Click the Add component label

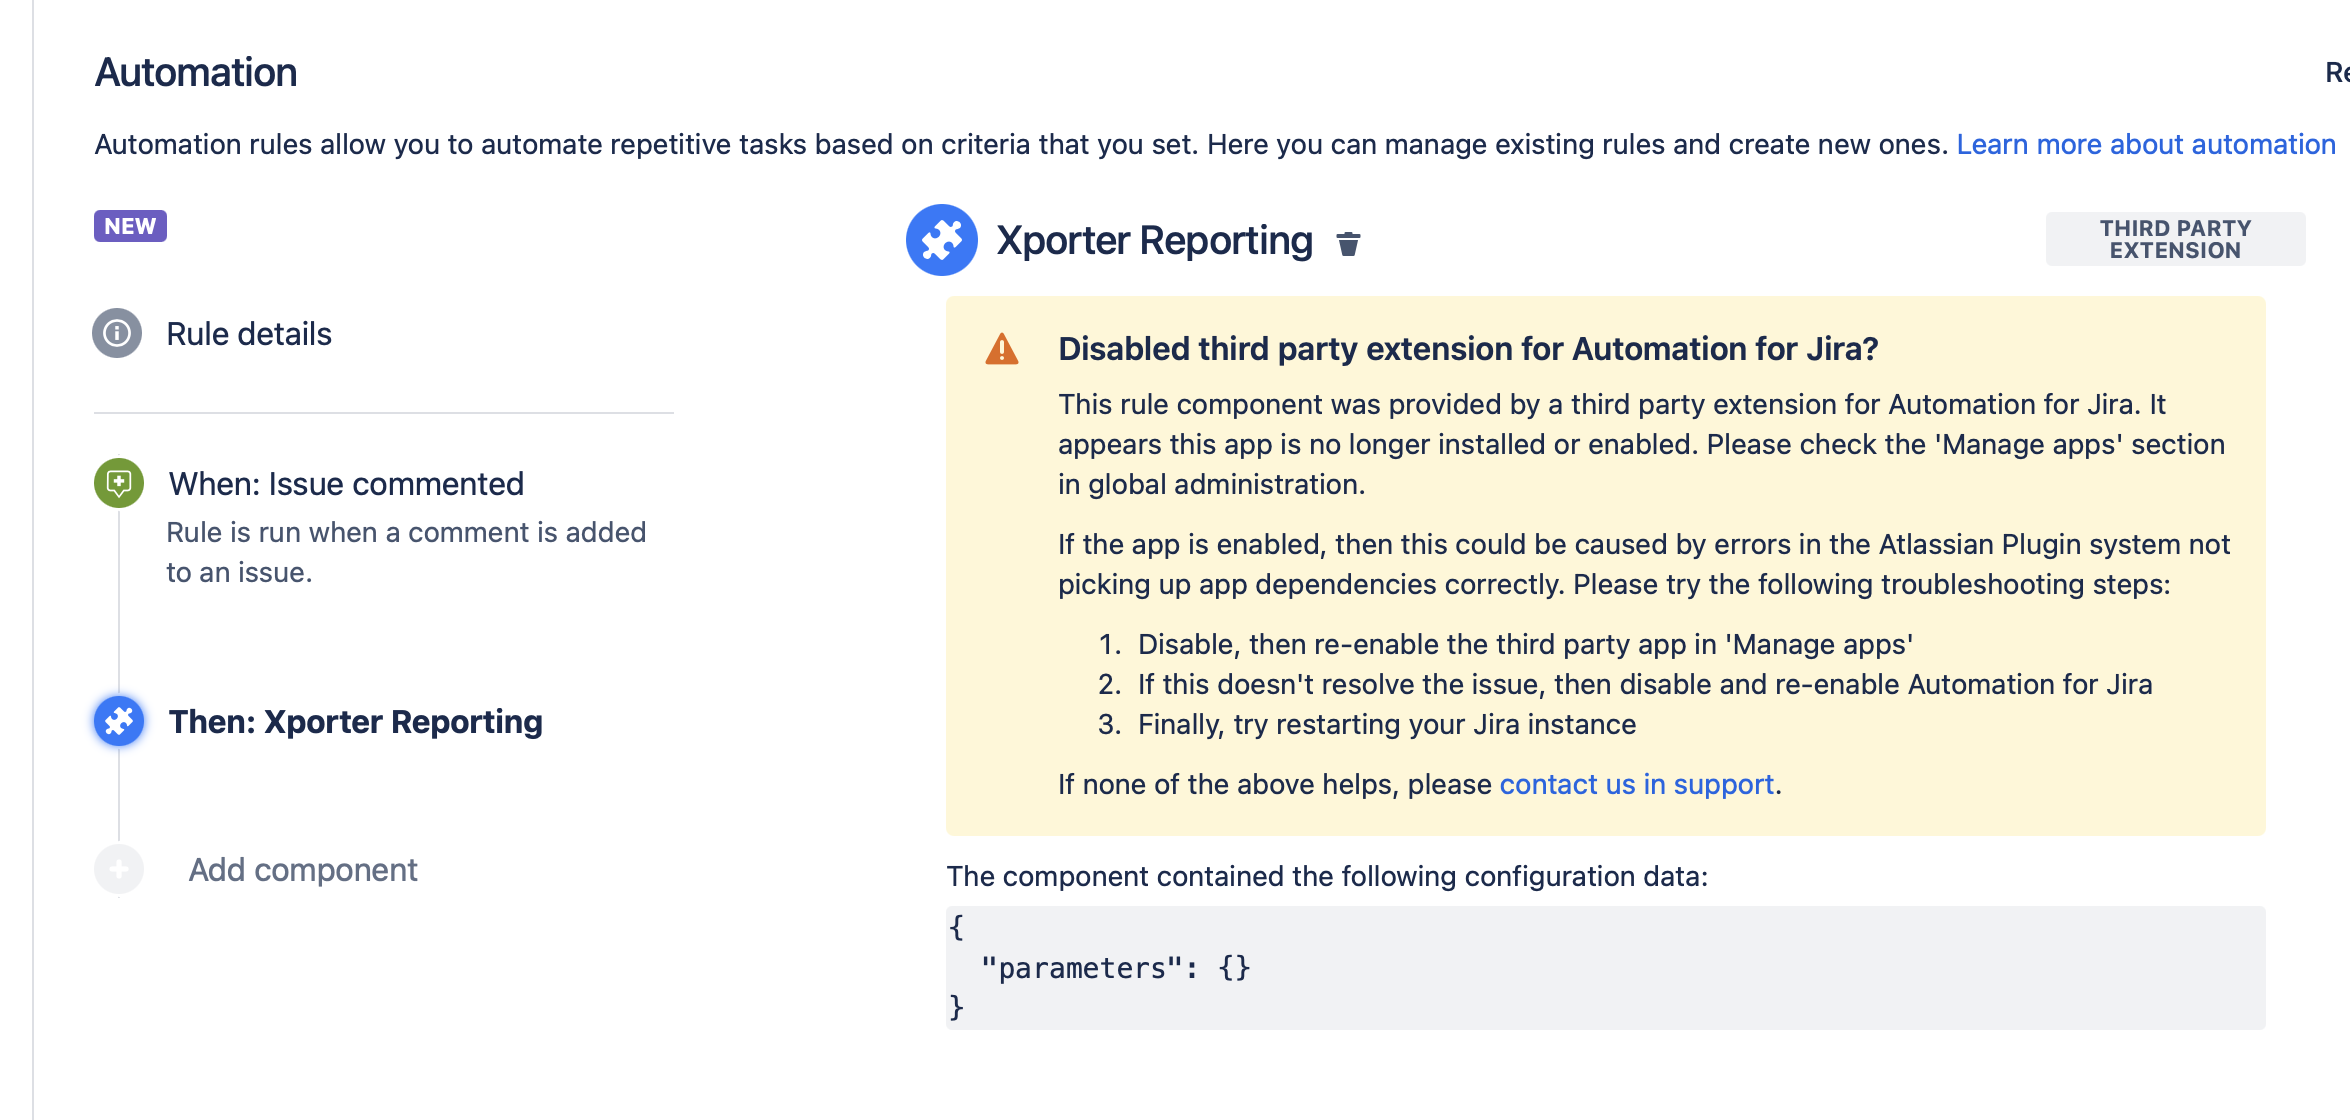click(x=303, y=870)
